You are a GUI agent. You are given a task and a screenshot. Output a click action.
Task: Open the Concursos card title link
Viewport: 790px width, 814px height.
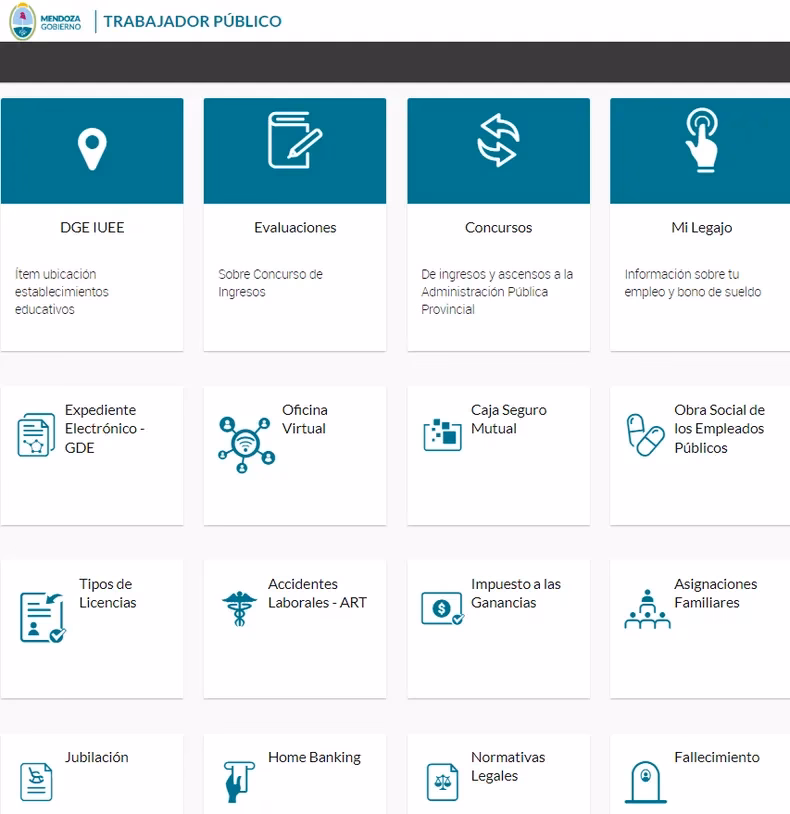[498, 228]
